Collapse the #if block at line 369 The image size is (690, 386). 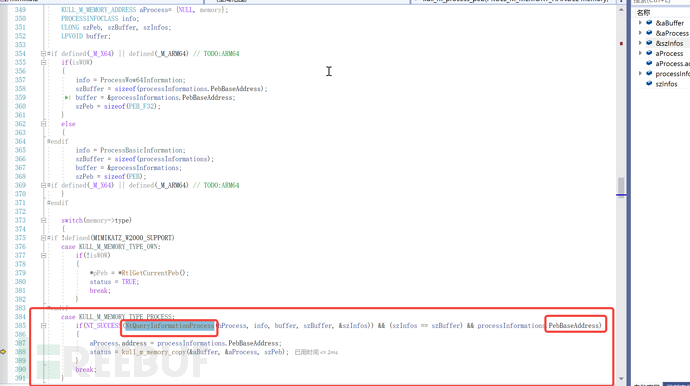[43, 185]
